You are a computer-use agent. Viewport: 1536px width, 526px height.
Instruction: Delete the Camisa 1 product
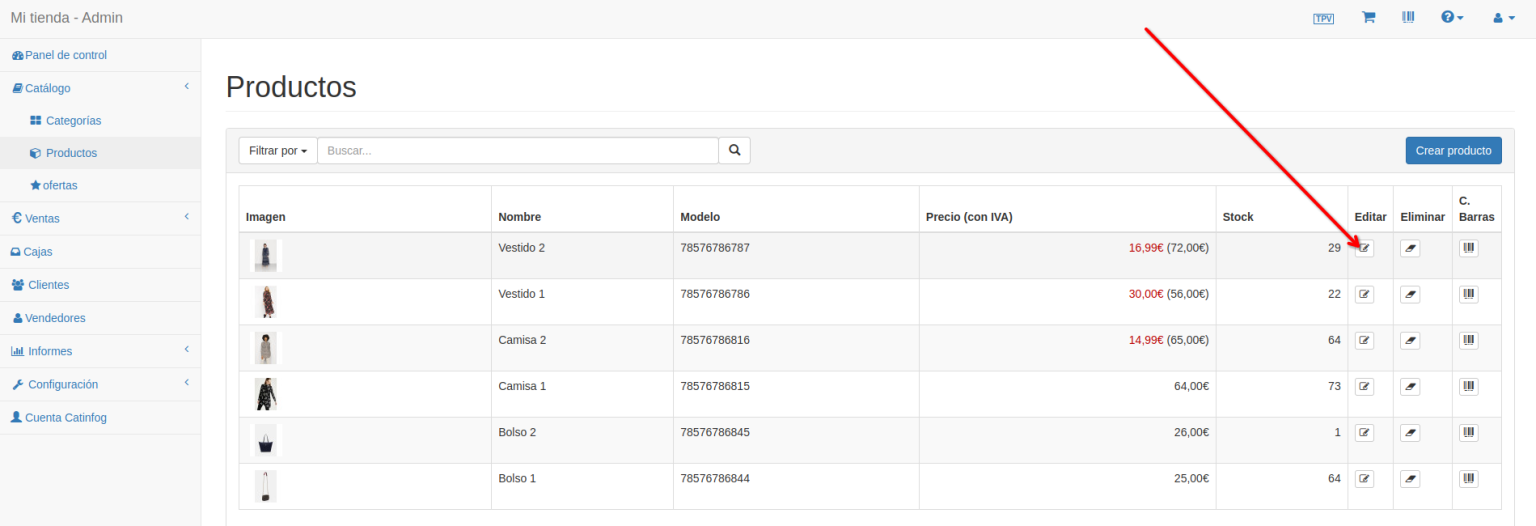pyautogui.click(x=1409, y=386)
